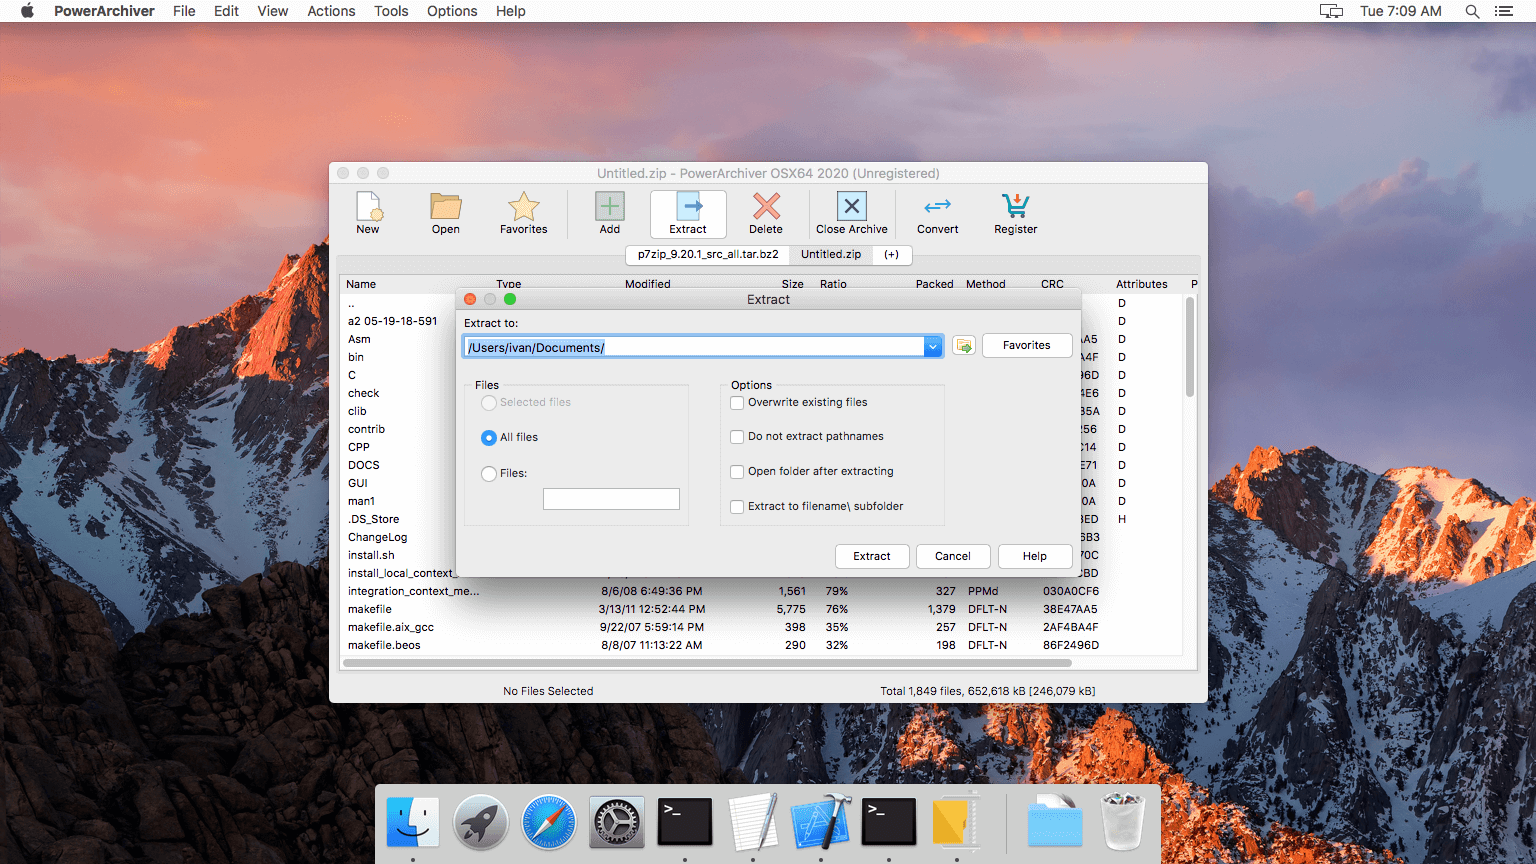Select the a2 05-19-18-591 folder row
1536x864 pixels.
[393, 321]
